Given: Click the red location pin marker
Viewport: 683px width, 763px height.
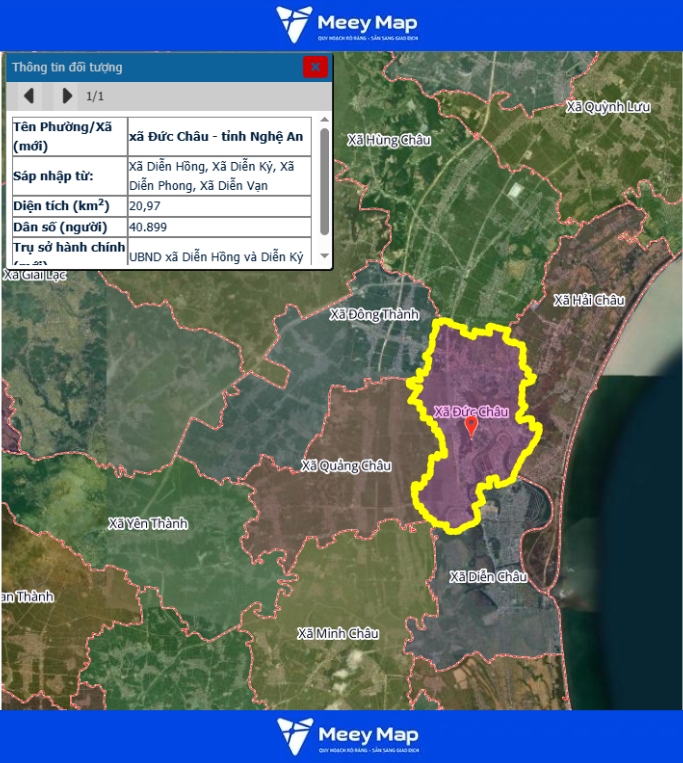Looking at the screenshot, I should pos(472,427).
